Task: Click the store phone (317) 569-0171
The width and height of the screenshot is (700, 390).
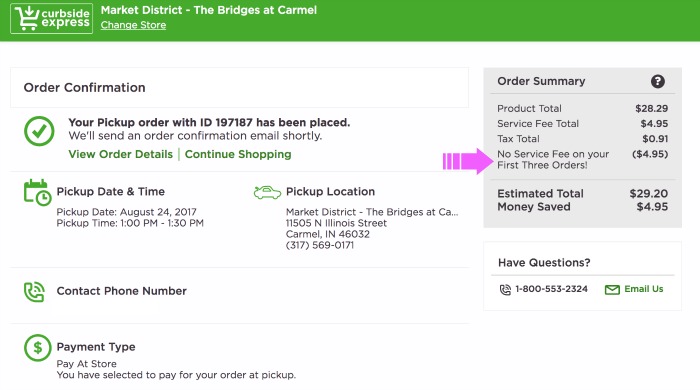Action: tap(320, 245)
